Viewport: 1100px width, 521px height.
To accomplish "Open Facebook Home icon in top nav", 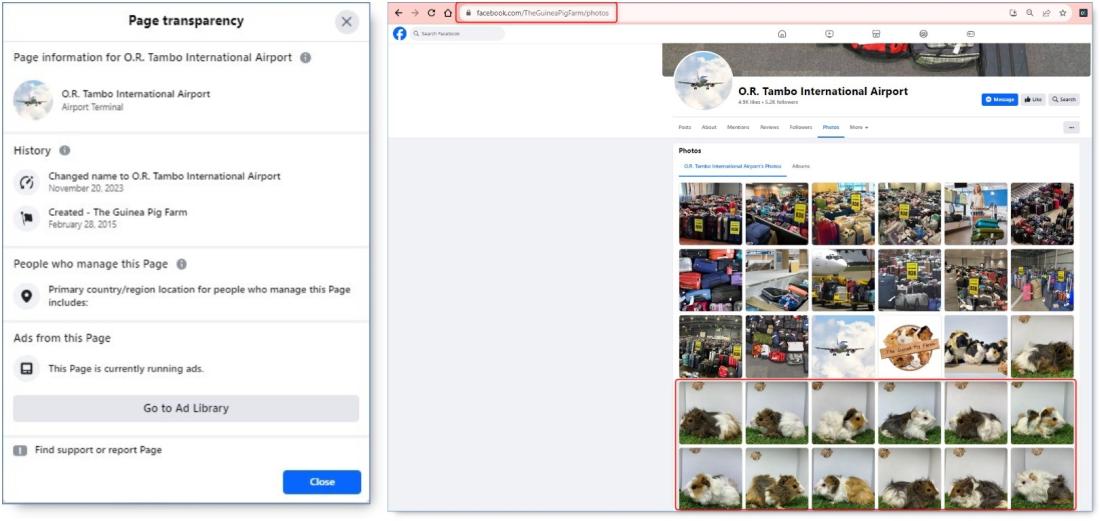I will pos(782,34).
